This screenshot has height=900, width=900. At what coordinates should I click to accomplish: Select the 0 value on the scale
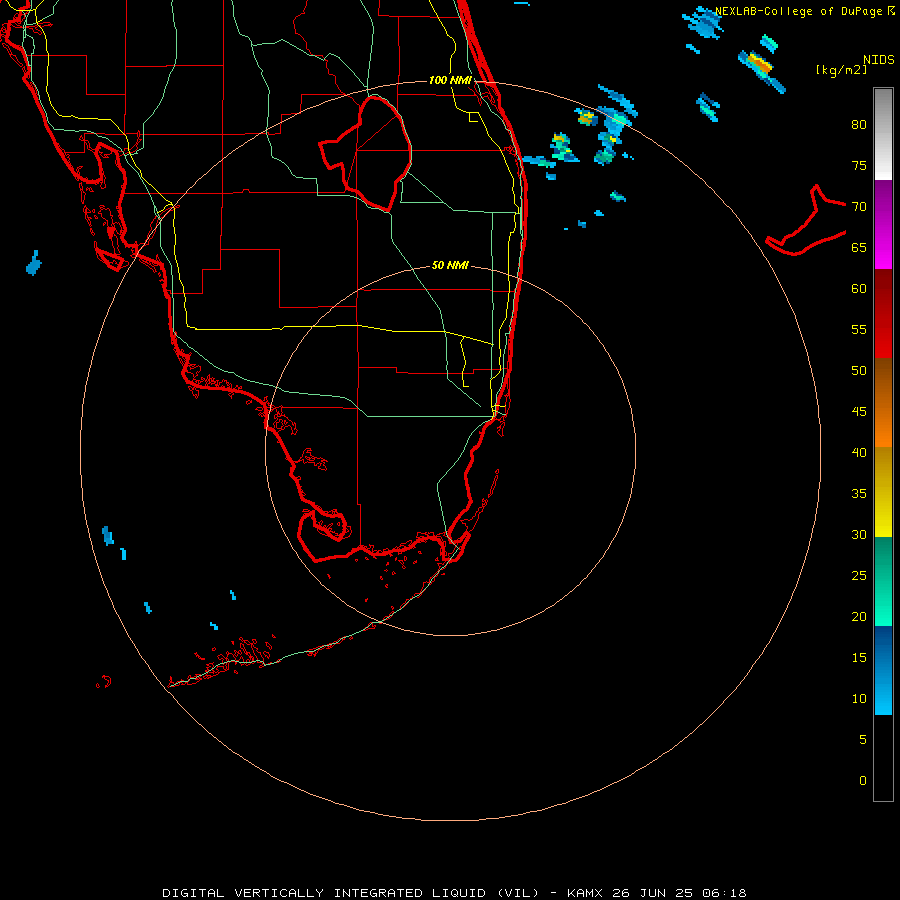[x=863, y=781]
